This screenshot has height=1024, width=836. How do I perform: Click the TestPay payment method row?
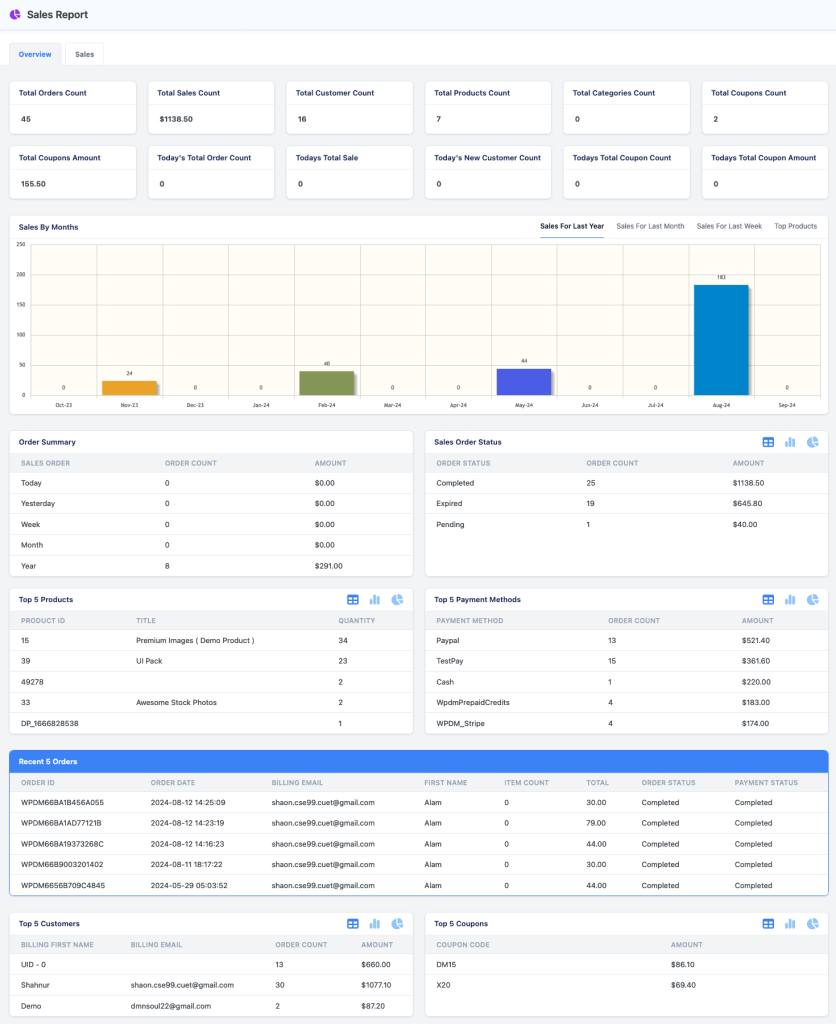(x=626, y=661)
